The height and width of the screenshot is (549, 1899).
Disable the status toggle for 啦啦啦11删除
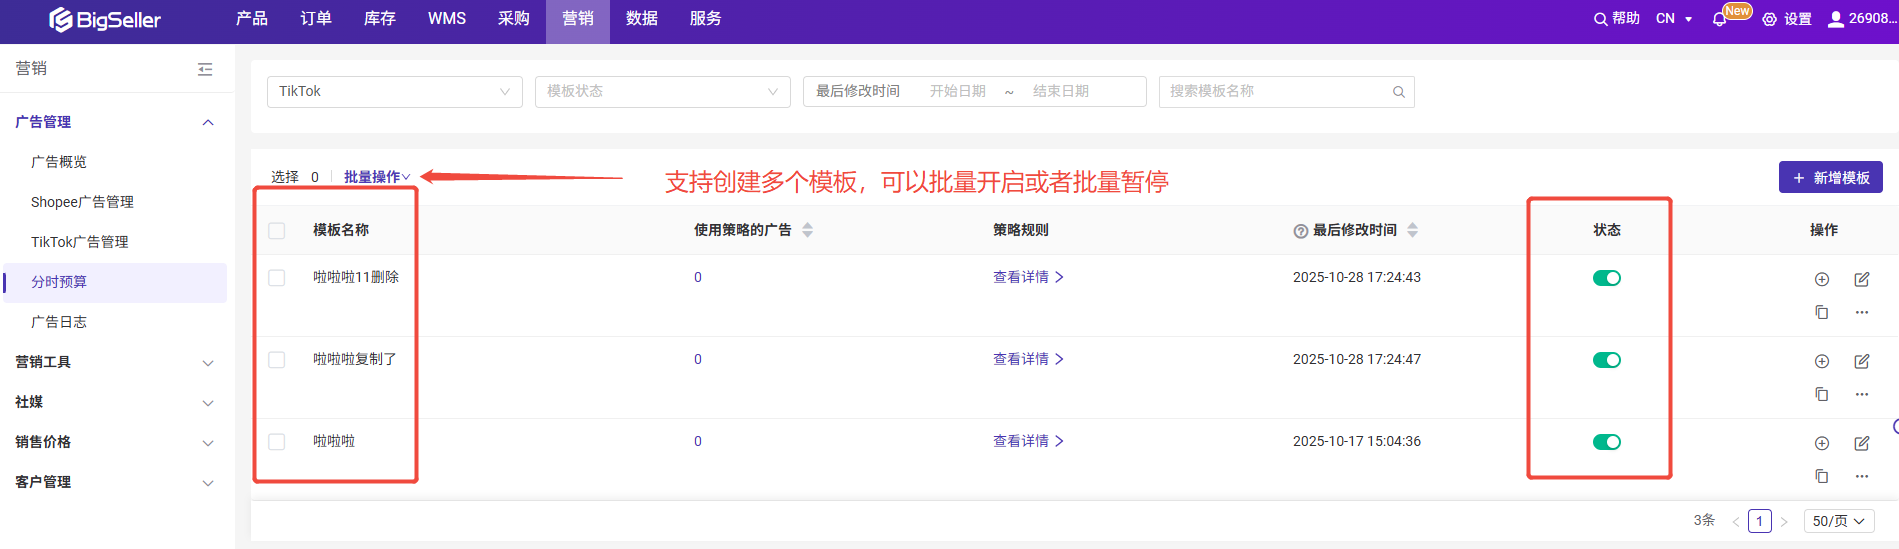1606,278
